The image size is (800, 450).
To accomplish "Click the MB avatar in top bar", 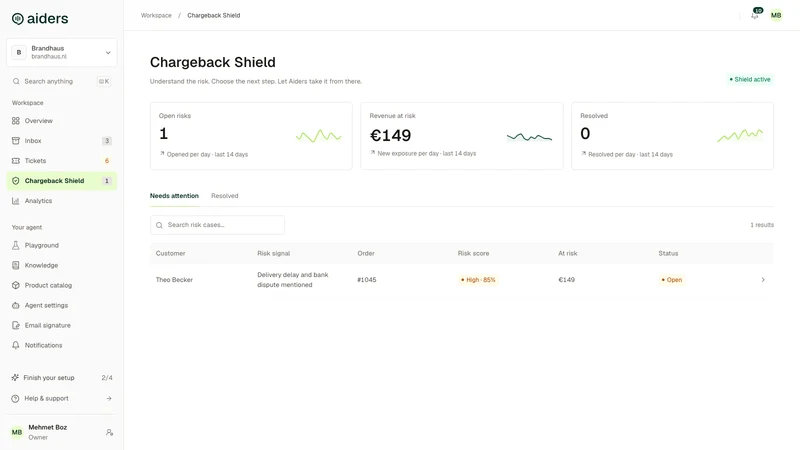I will 776,15.
